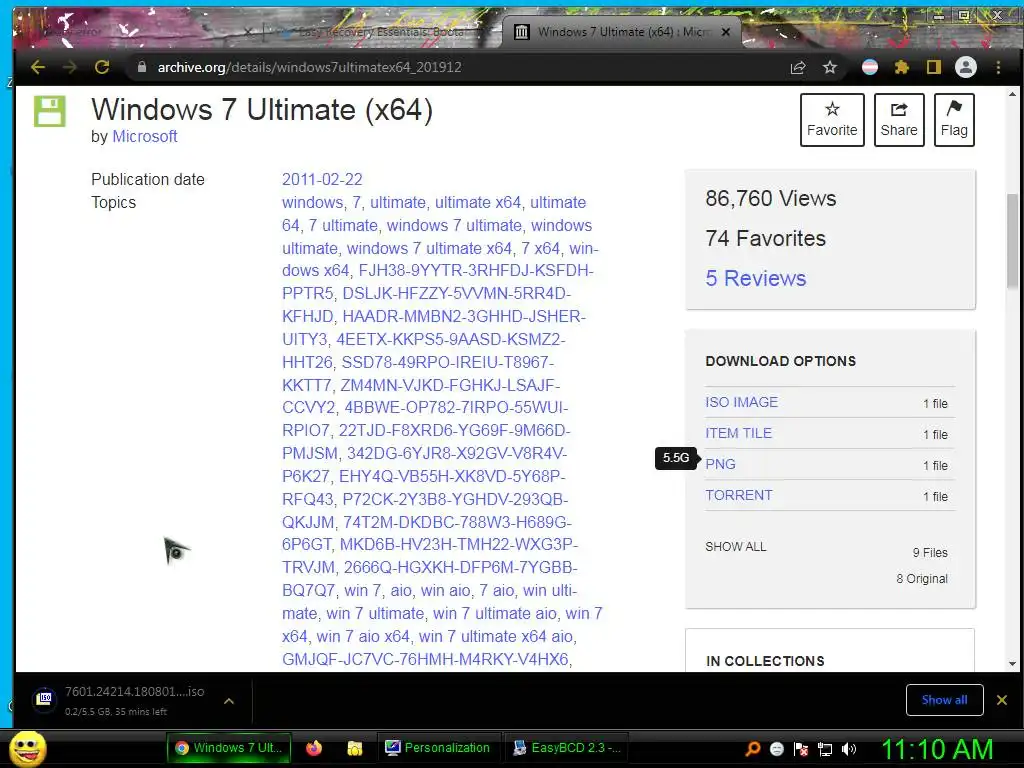Viewport: 1024px width, 768px height.
Task: Open the network tray icon
Action: coord(825,749)
